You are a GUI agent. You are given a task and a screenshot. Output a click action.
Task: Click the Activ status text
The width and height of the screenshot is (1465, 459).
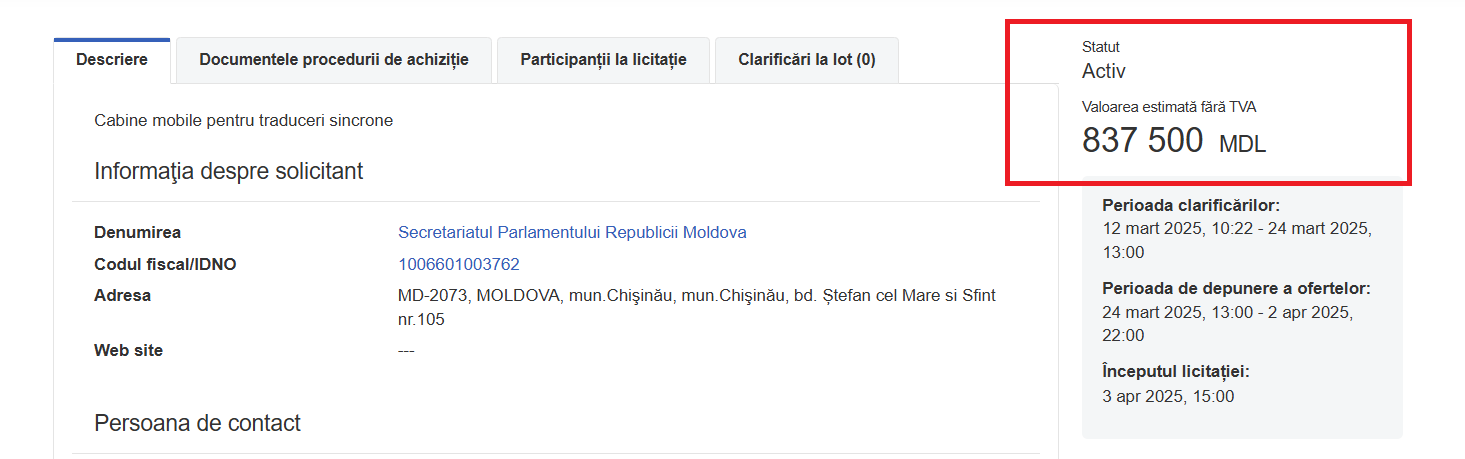click(1104, 71)
